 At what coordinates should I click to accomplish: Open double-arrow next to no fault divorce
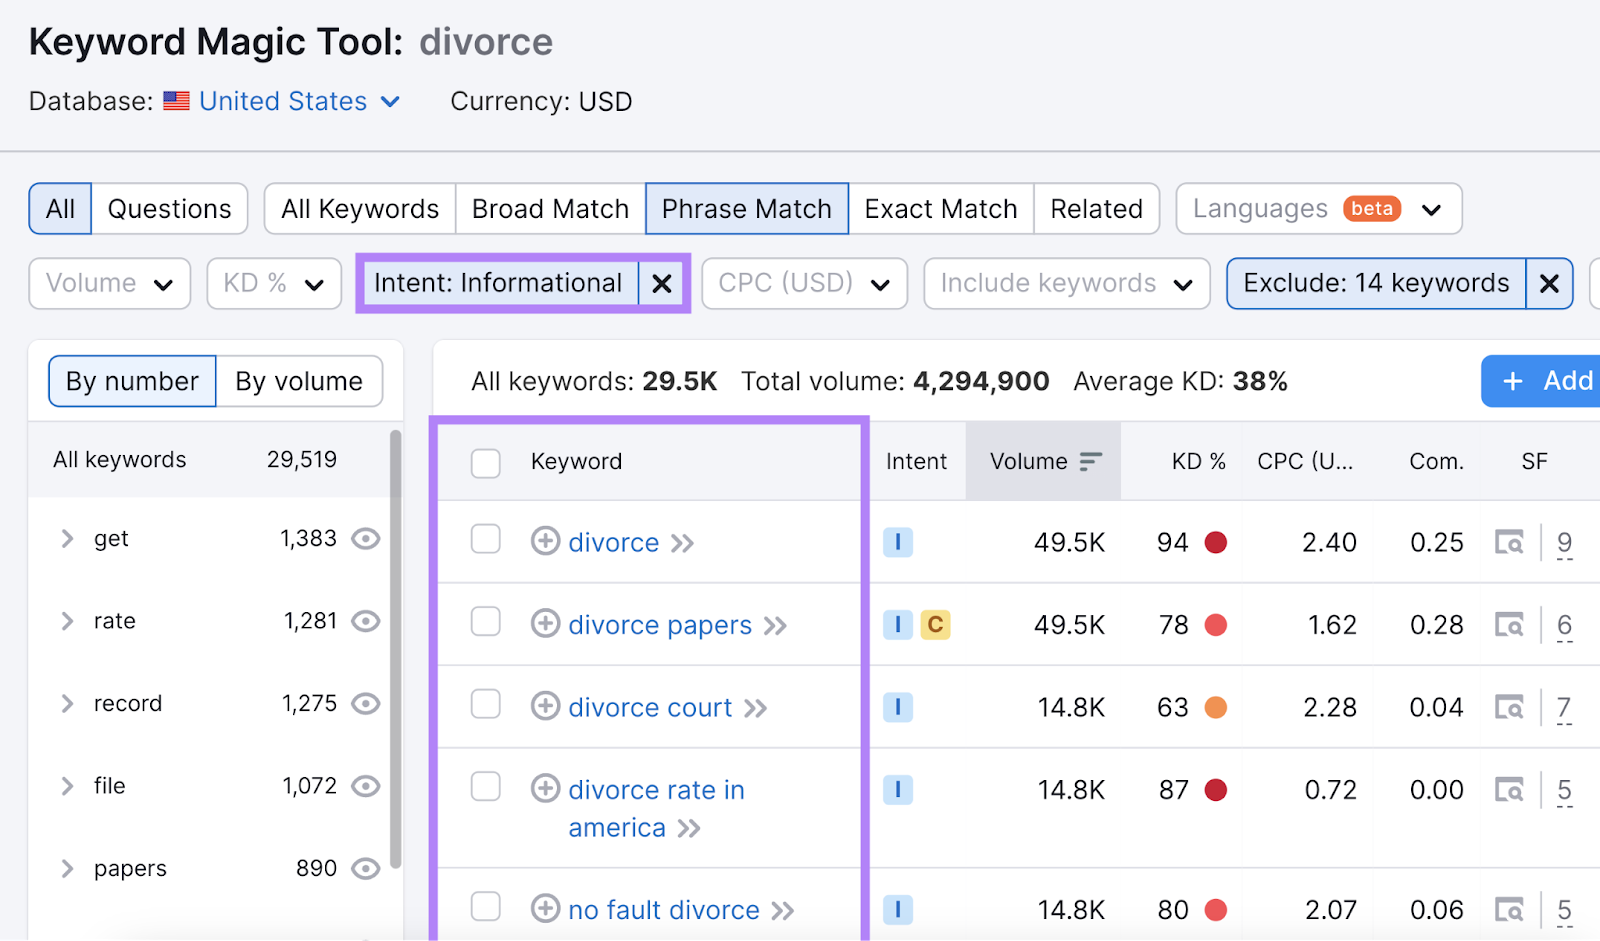pos(782,911)
